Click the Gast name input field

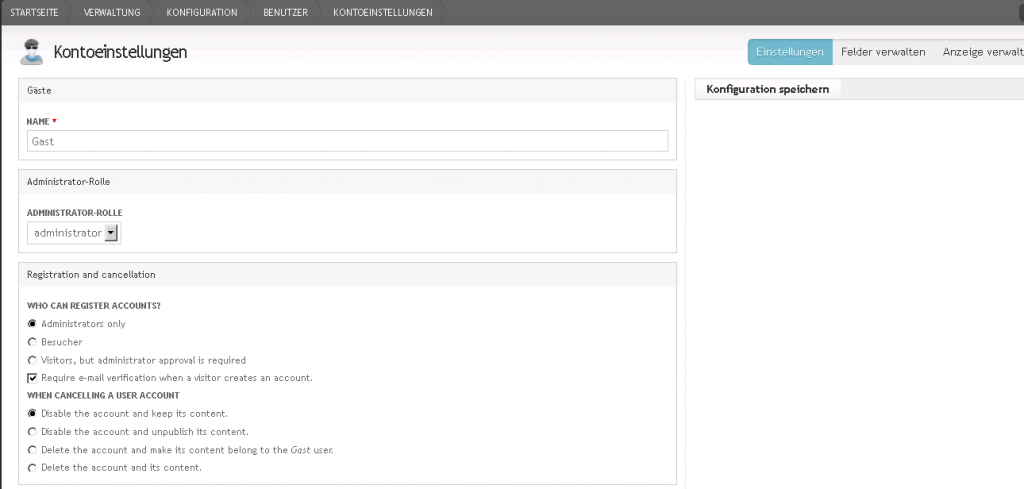347,141
